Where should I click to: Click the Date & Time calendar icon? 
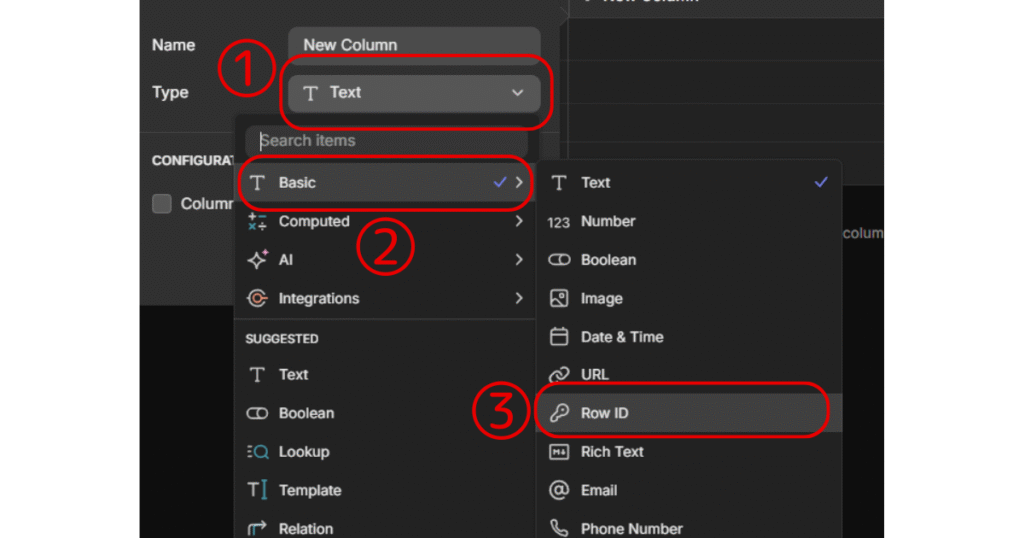point(559,336)
